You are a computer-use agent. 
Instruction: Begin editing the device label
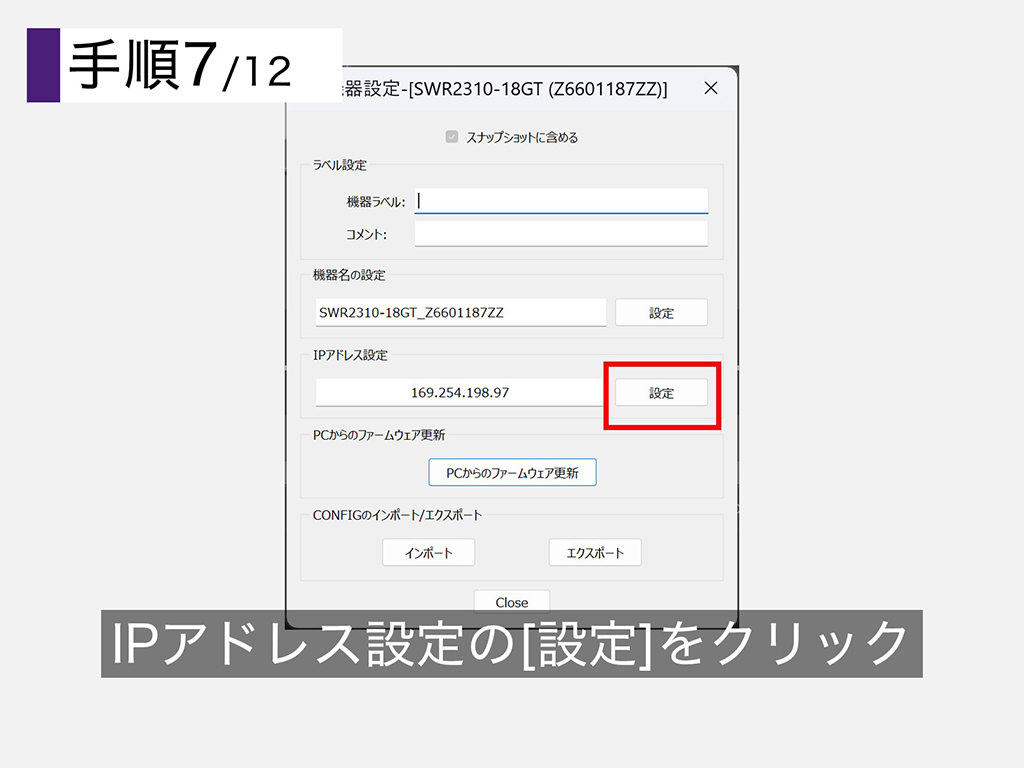pyautogui.click(x=560, y=200)
